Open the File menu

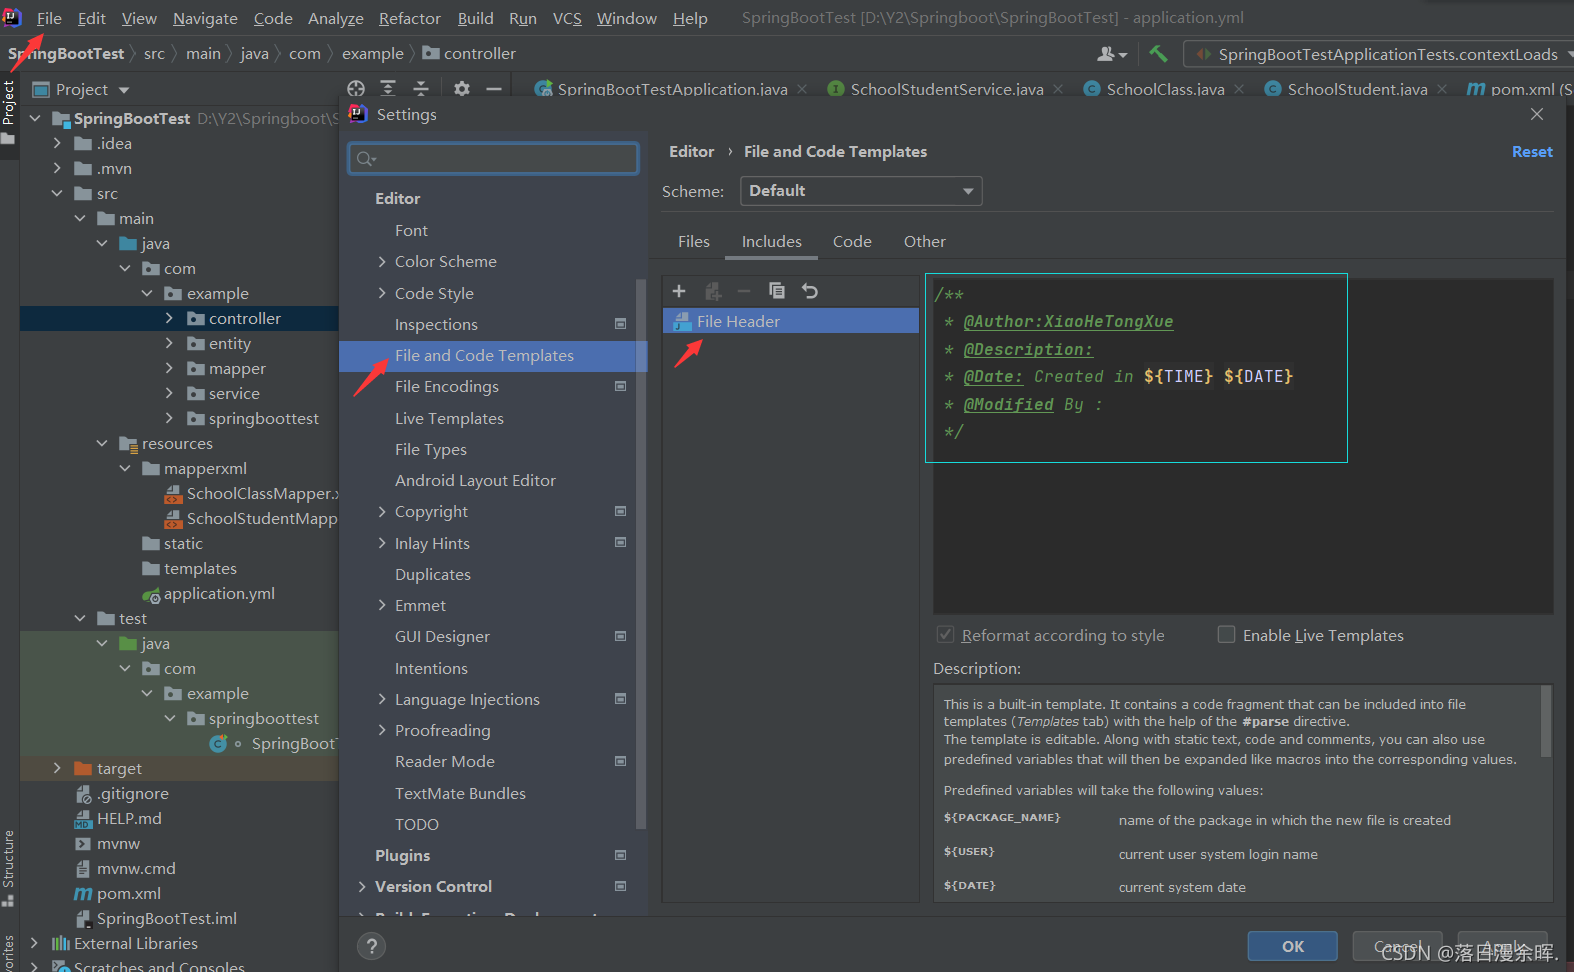coord(49,18)
